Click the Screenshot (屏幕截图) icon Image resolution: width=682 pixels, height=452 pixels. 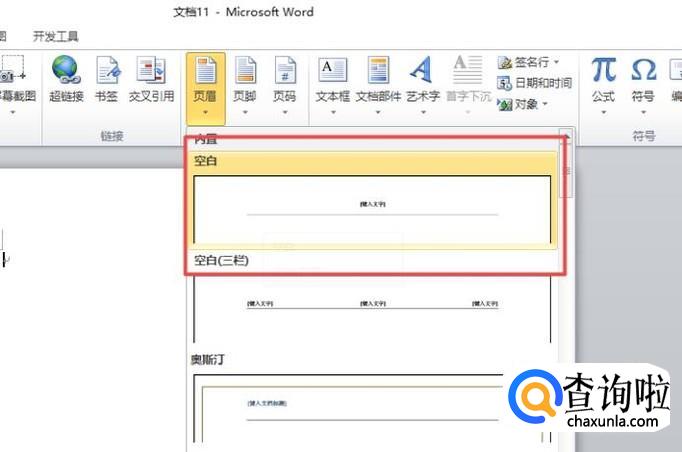[x=12, y=70]
